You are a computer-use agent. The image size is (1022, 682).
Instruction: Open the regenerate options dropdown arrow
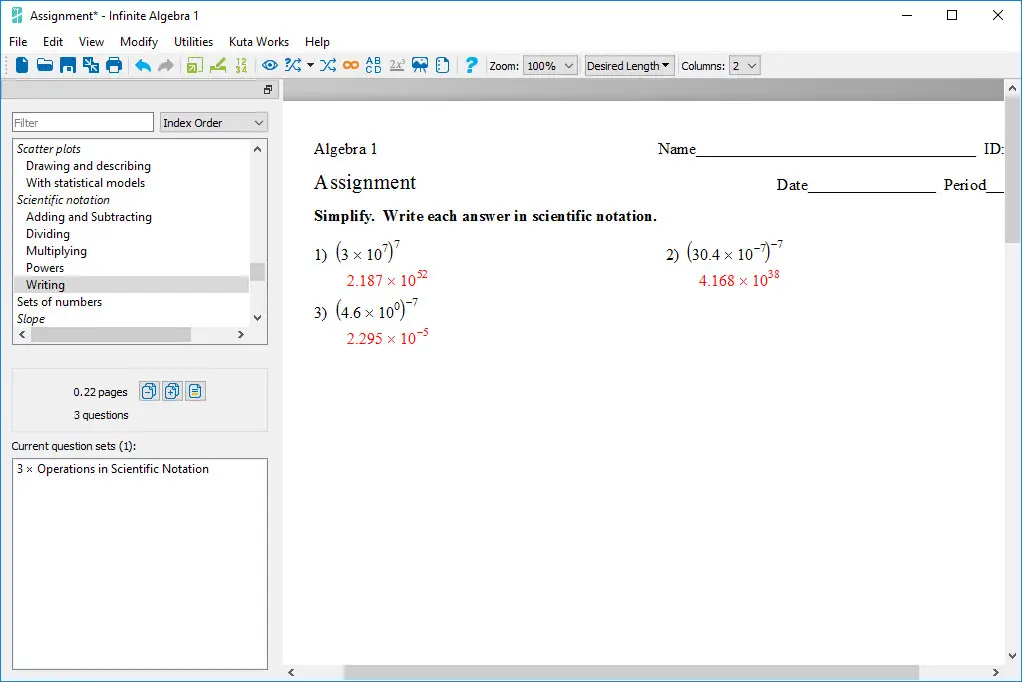(310, 65)
